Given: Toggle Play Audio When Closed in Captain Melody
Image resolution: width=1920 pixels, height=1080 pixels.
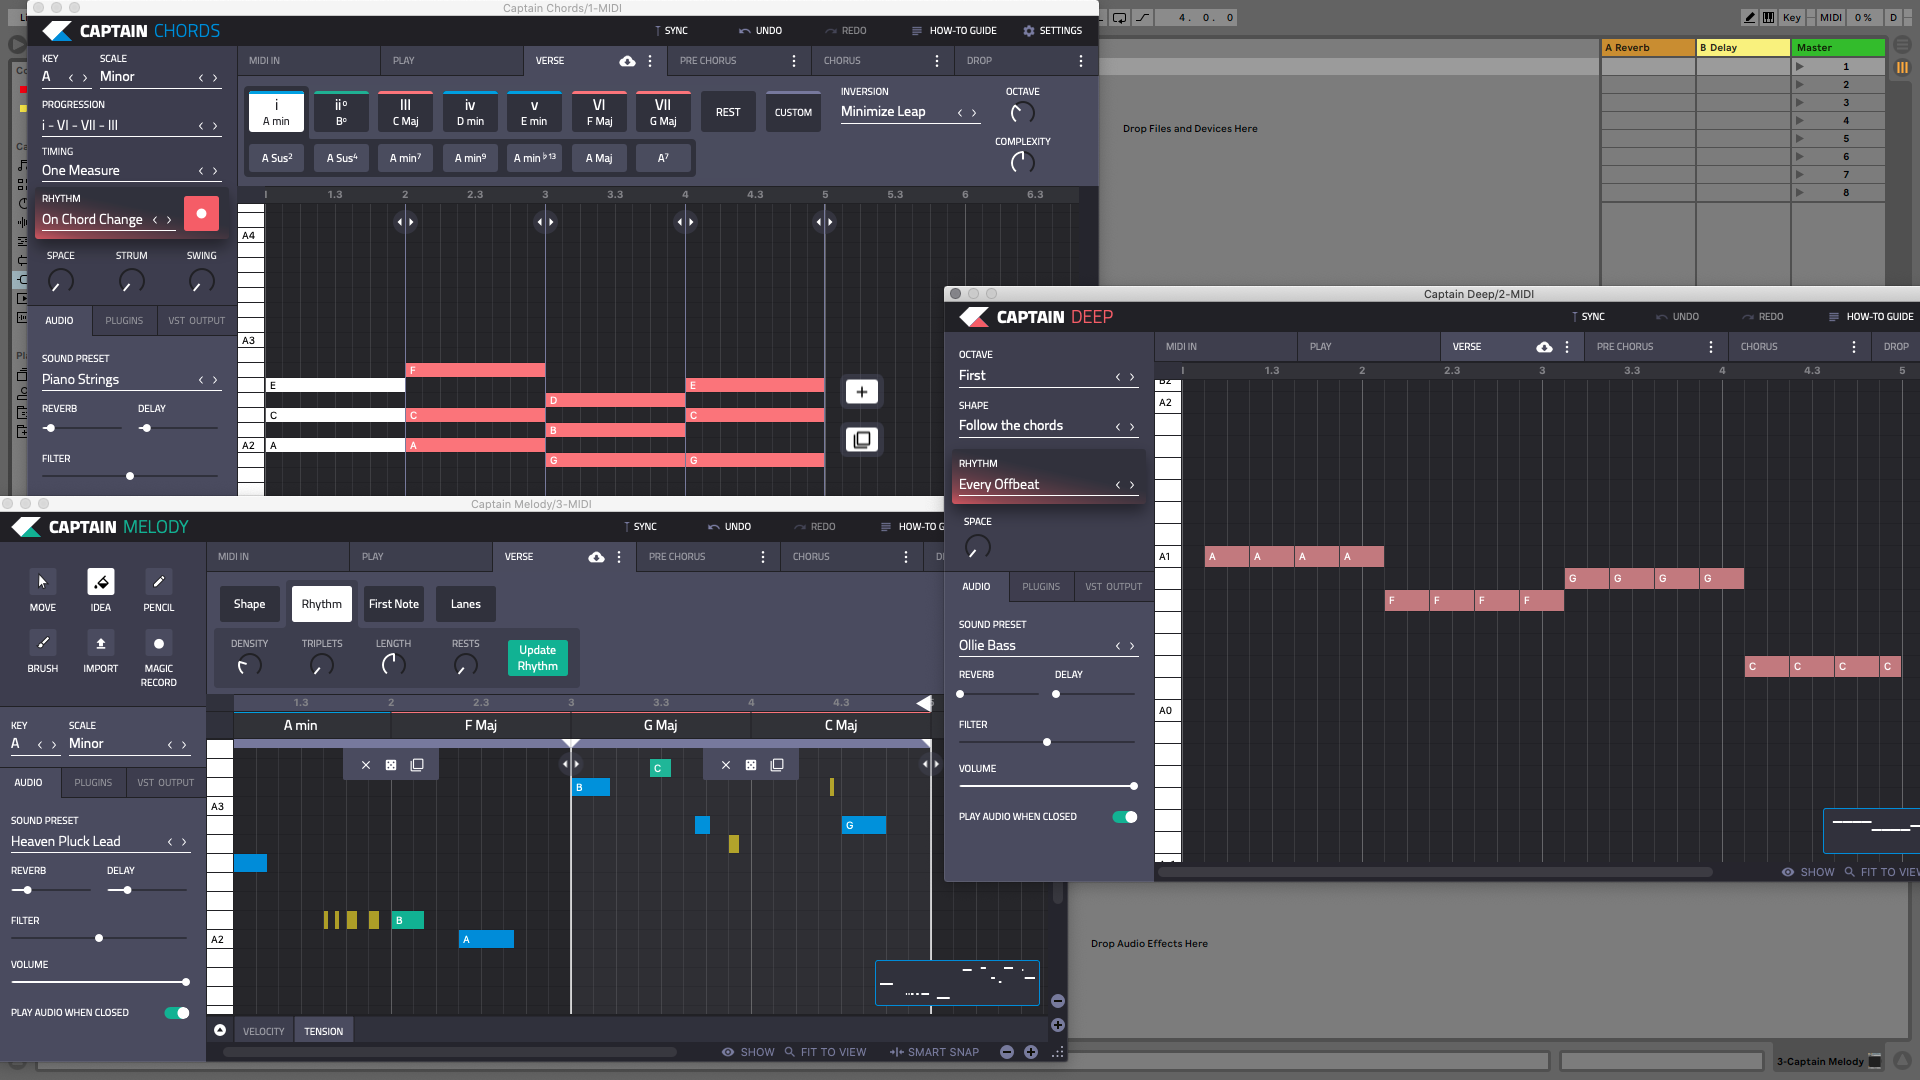Looking at the screenshot, I should [177, 1013].
